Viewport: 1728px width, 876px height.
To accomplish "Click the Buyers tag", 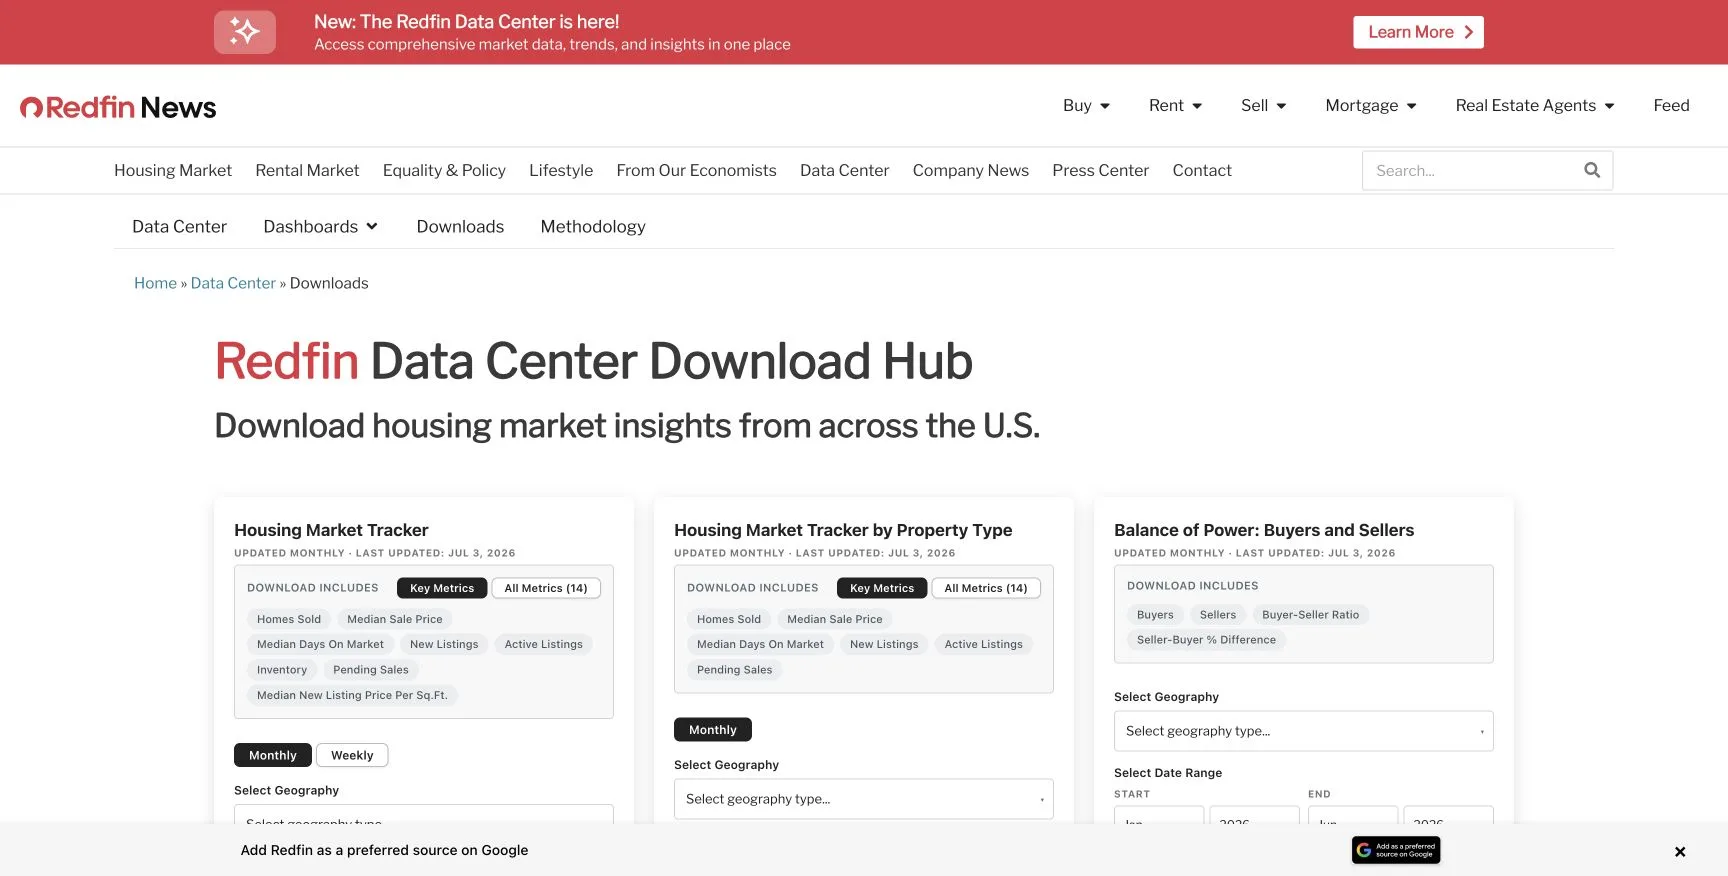I will (x=1155, y=615).
